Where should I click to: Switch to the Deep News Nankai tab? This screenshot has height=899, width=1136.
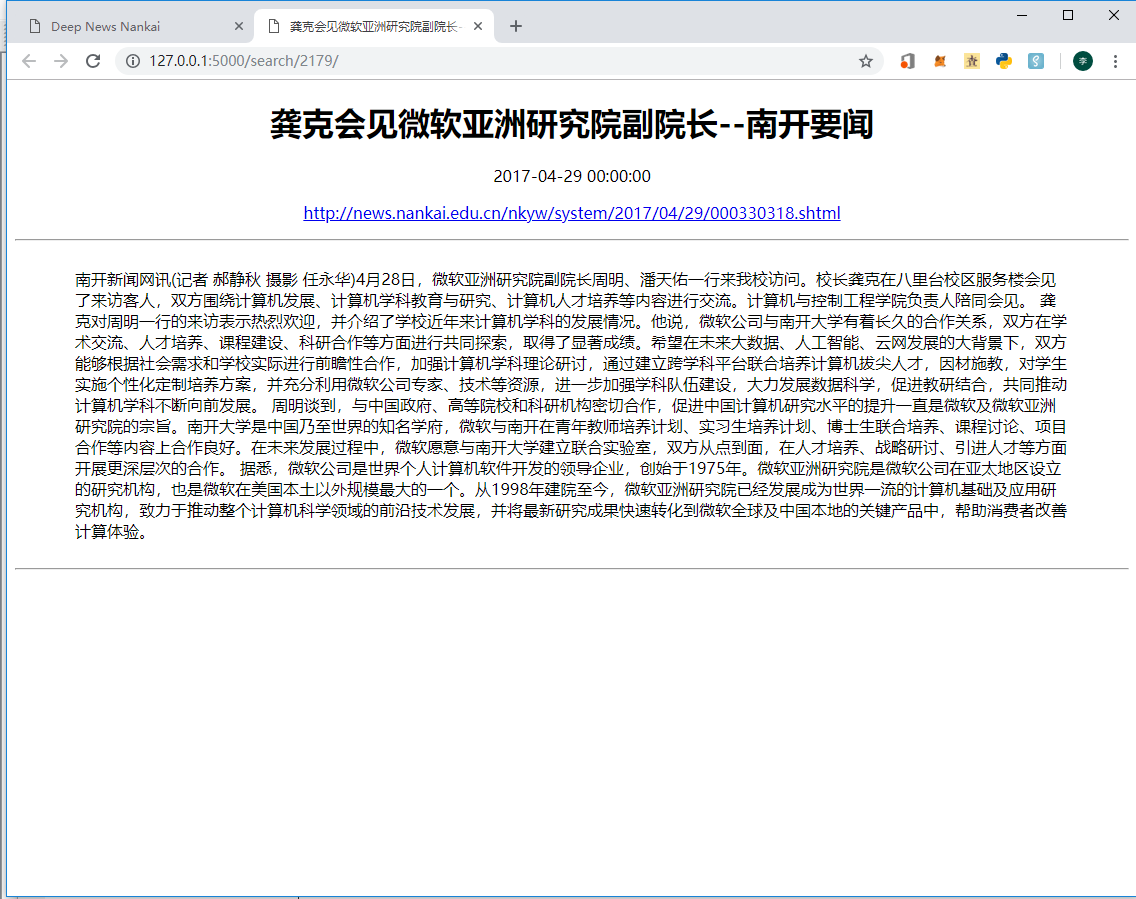pos(130,26)
